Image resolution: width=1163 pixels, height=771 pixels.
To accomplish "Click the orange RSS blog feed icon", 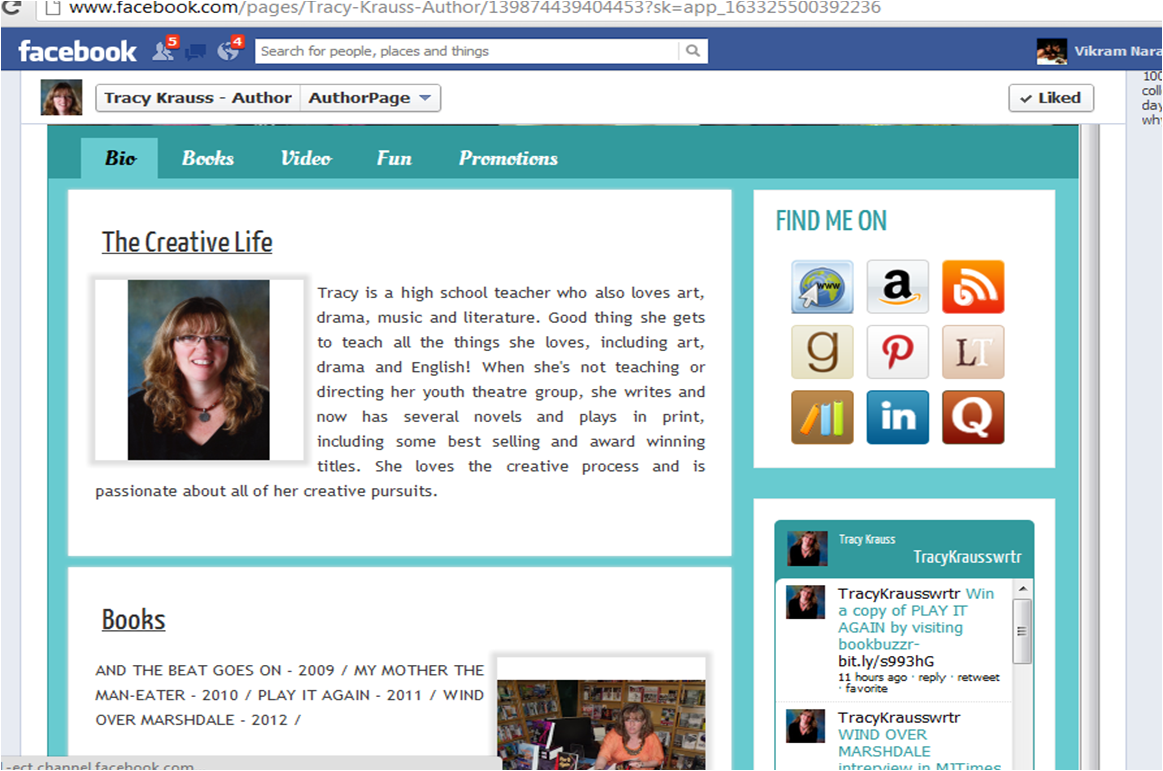I will click(973, 287).
